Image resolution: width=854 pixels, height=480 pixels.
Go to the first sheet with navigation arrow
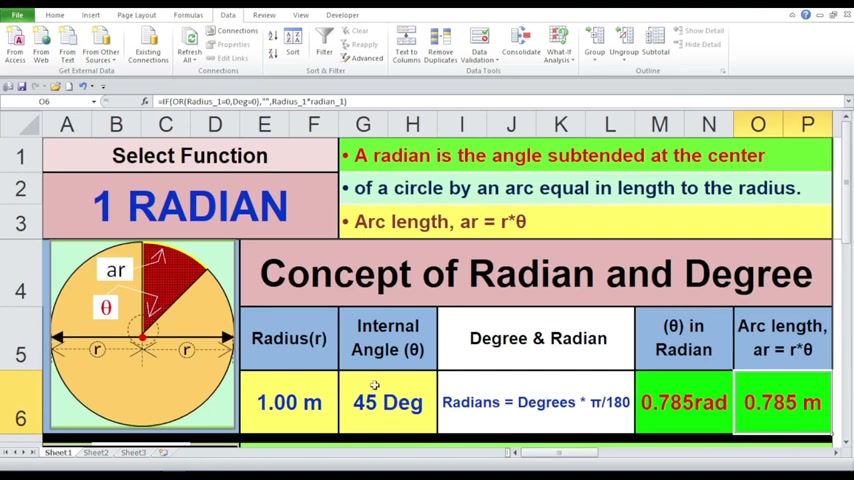[5, 452]
